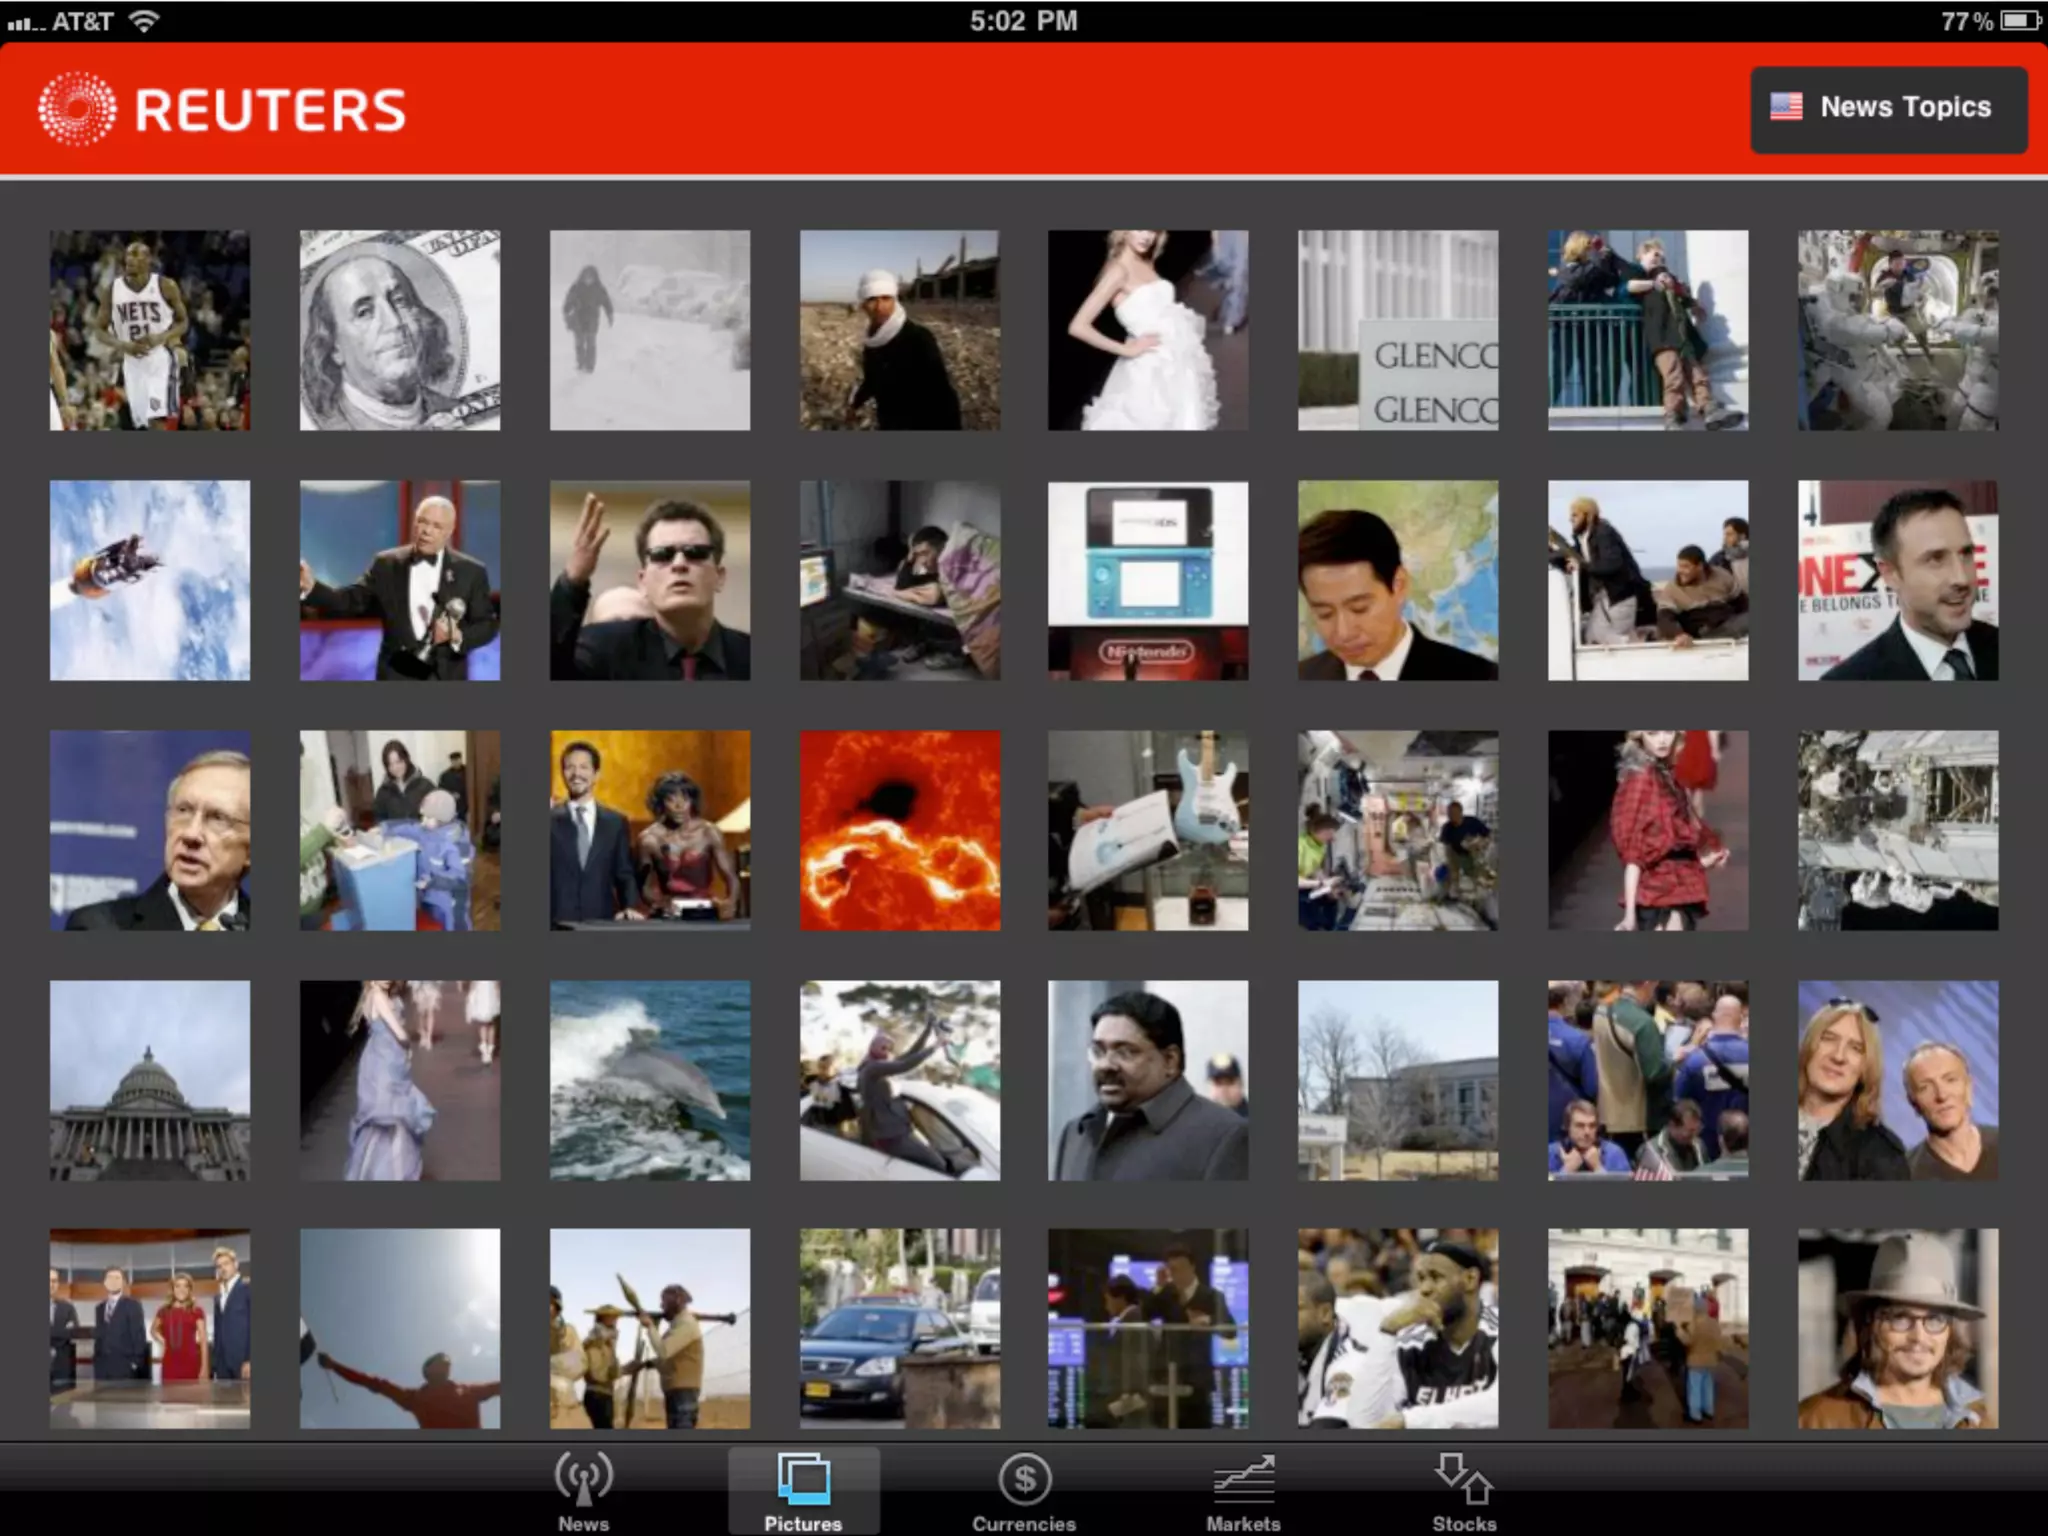Viewport: 2048px width, 1536px height.
Task: Tap the battery status icon
Action: click(x=2020, y=21)
